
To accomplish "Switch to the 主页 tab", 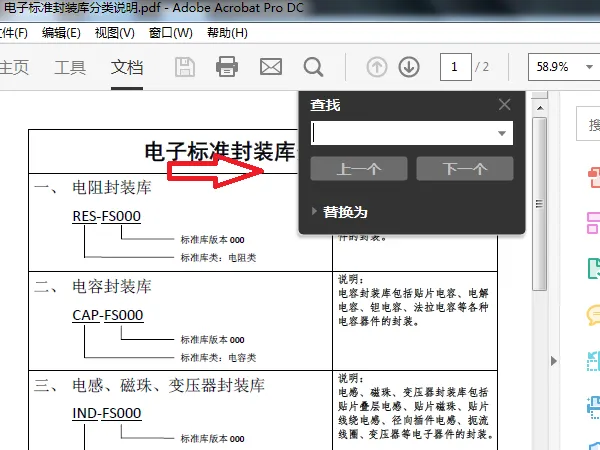I will click(14, 67).
